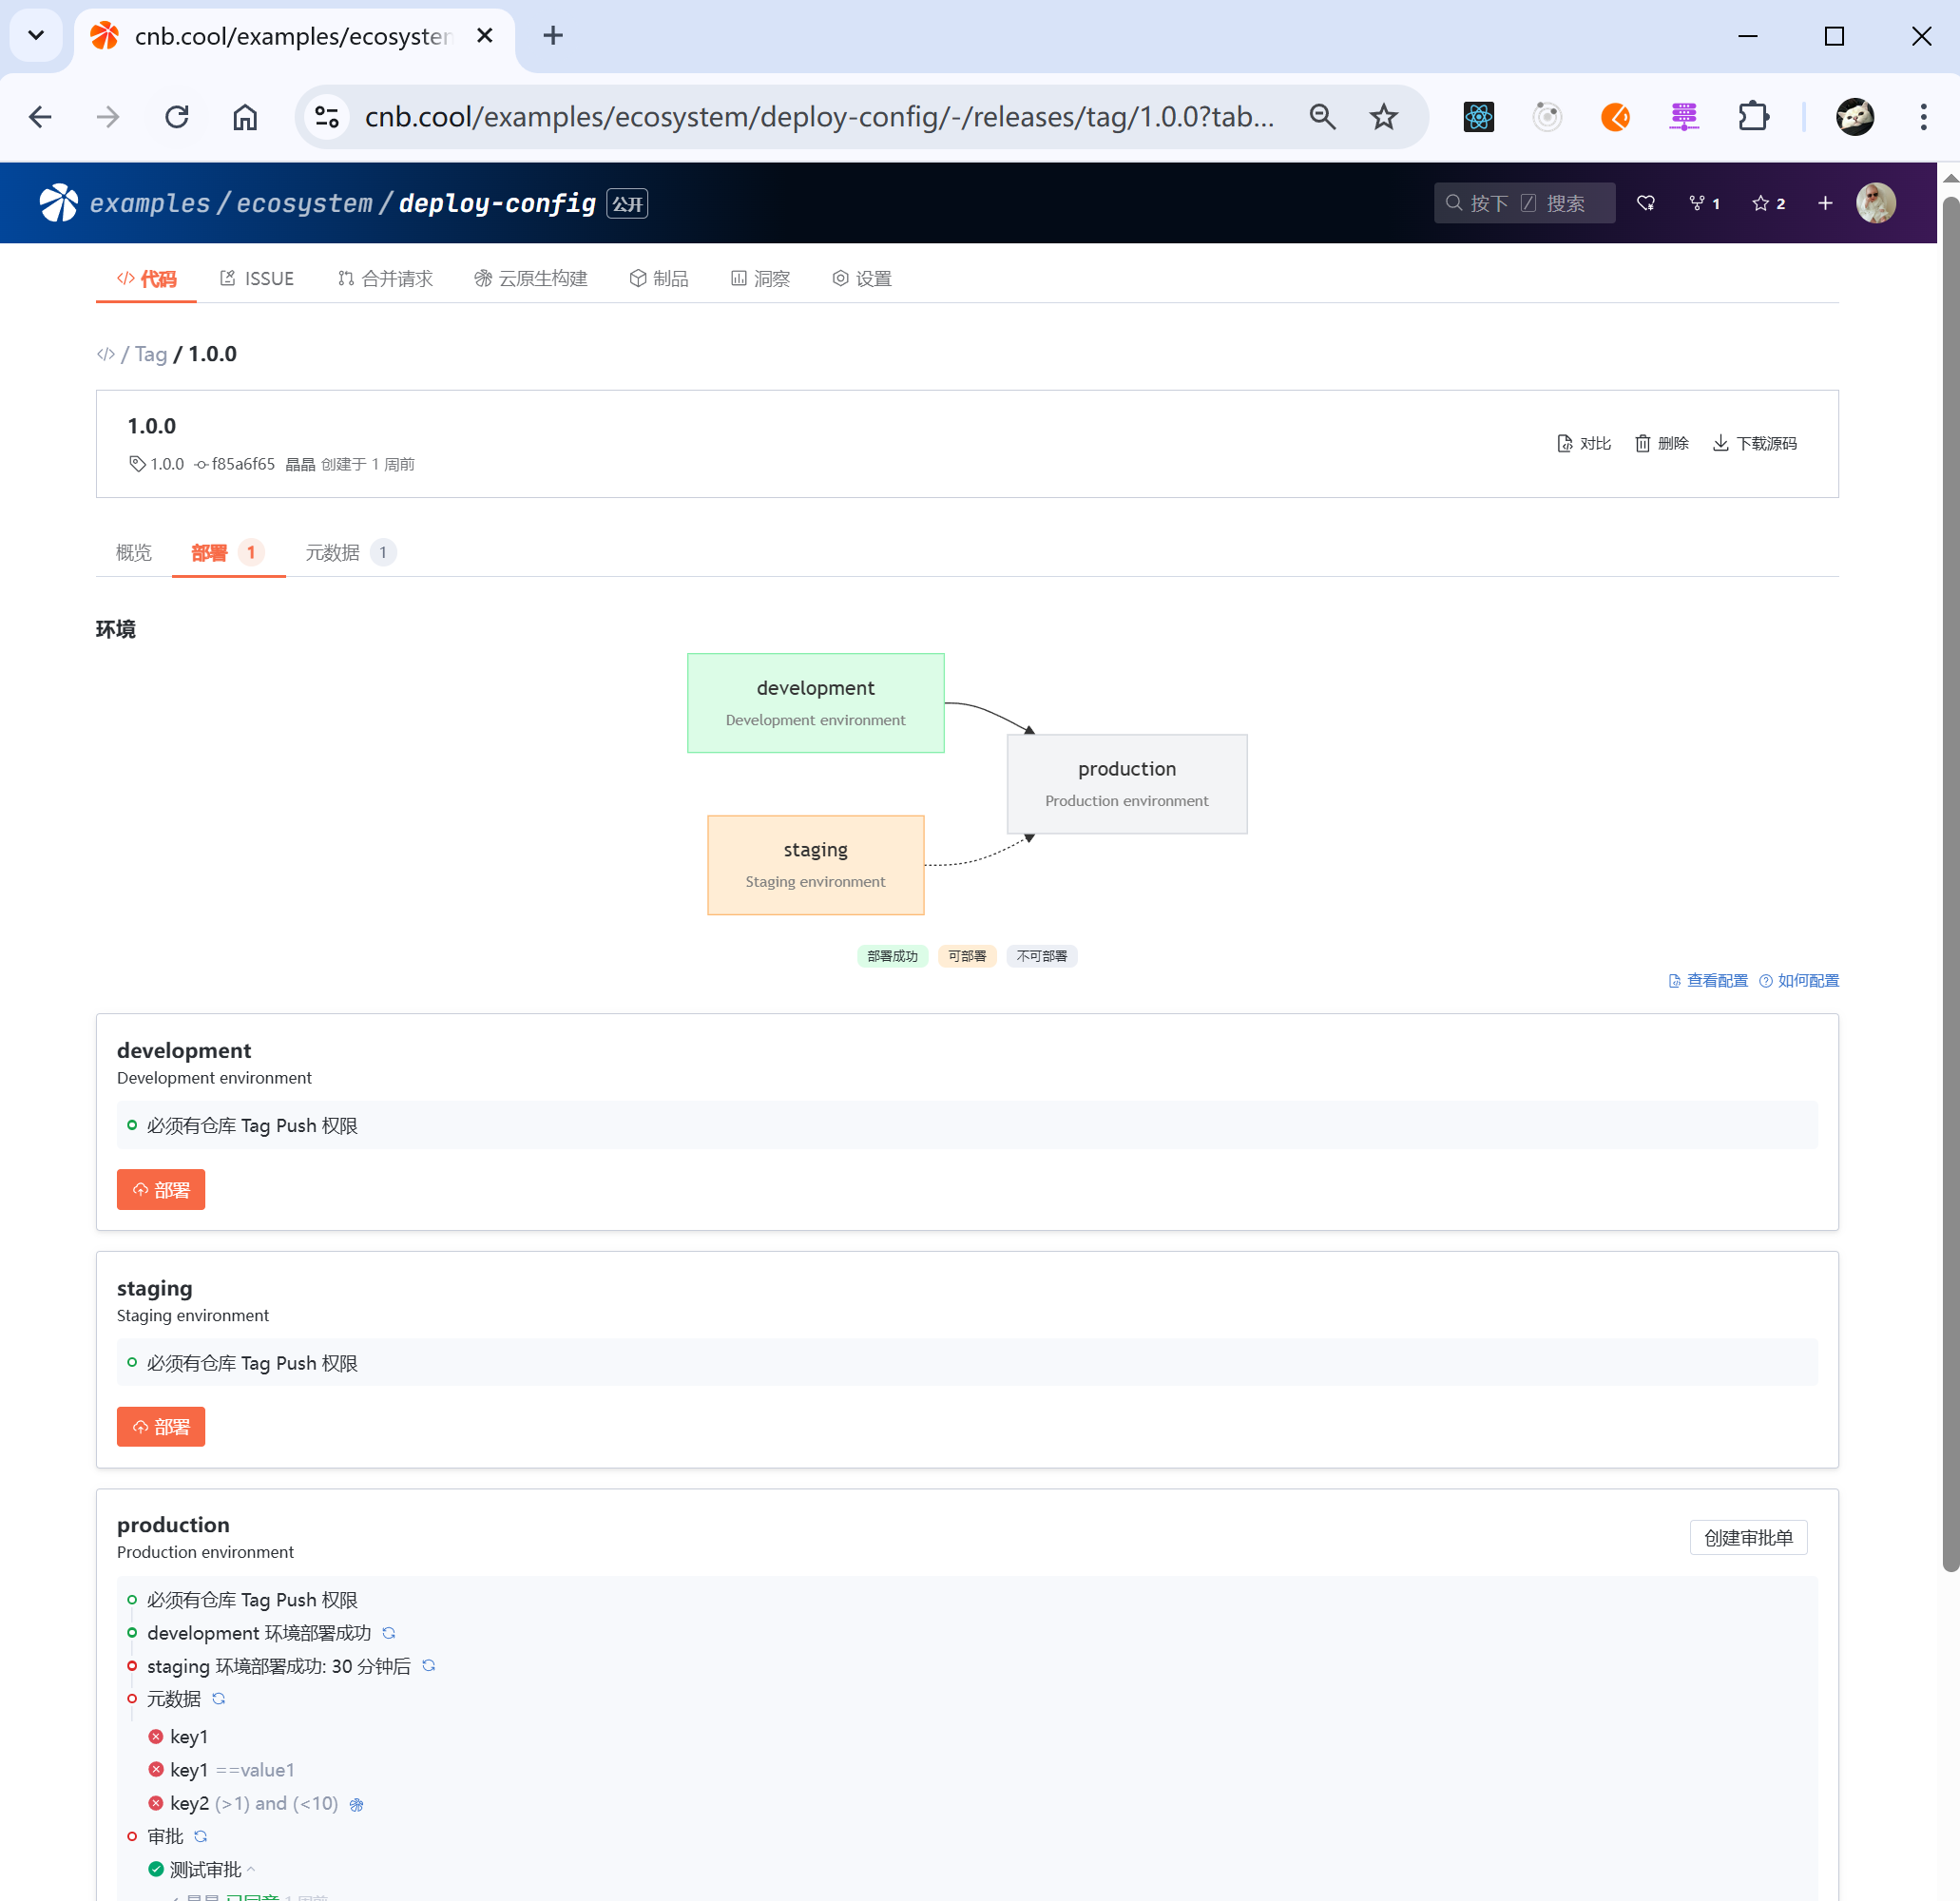This screenshot has width=1960, height=1901.
Task: Open the 设置 tab
Action: [862, 279]
